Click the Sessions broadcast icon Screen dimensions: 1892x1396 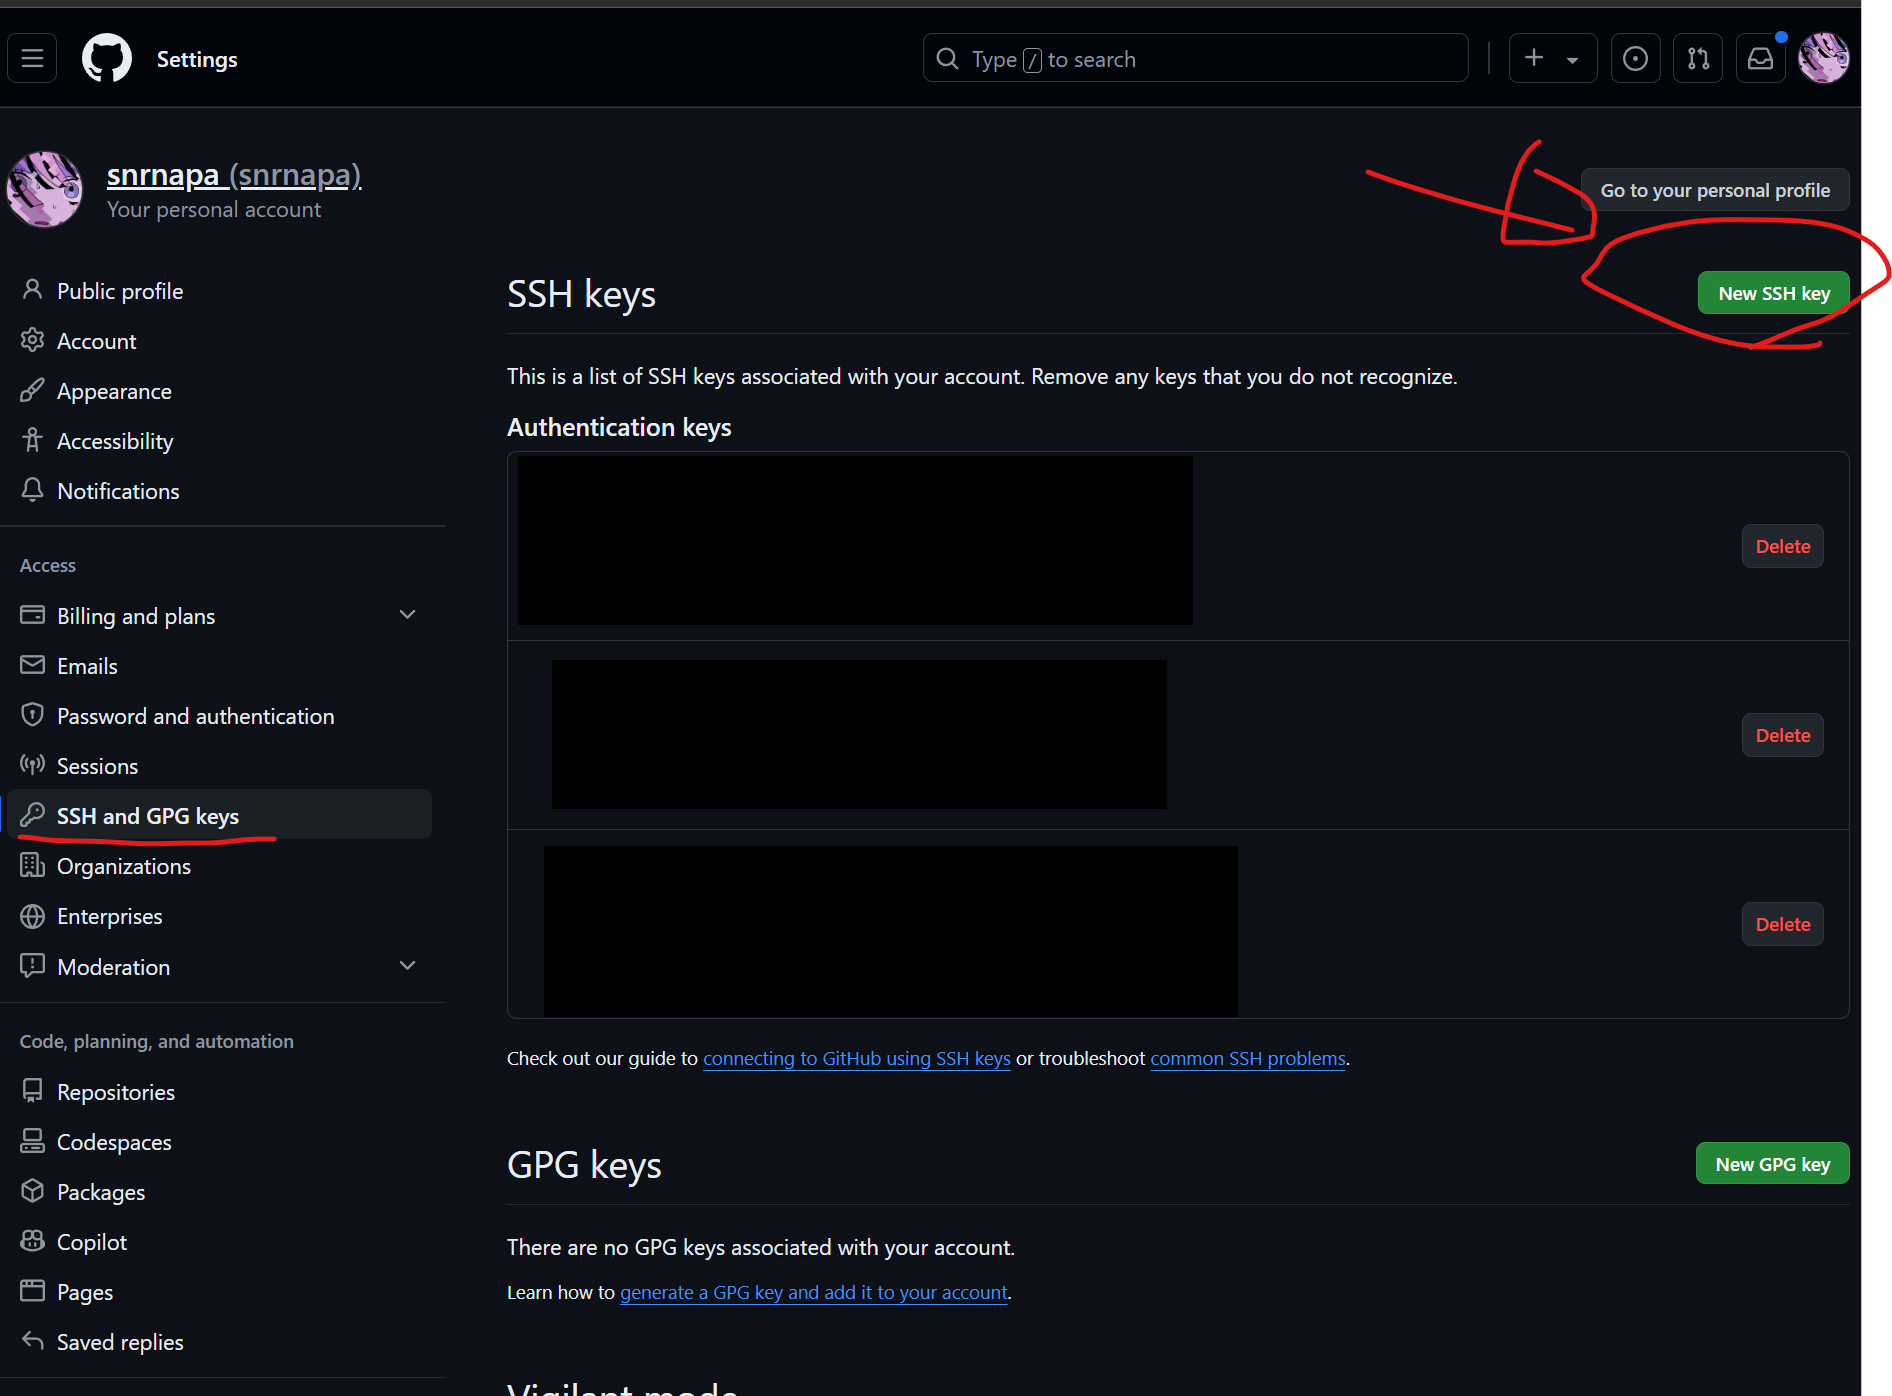click(32, 765)
